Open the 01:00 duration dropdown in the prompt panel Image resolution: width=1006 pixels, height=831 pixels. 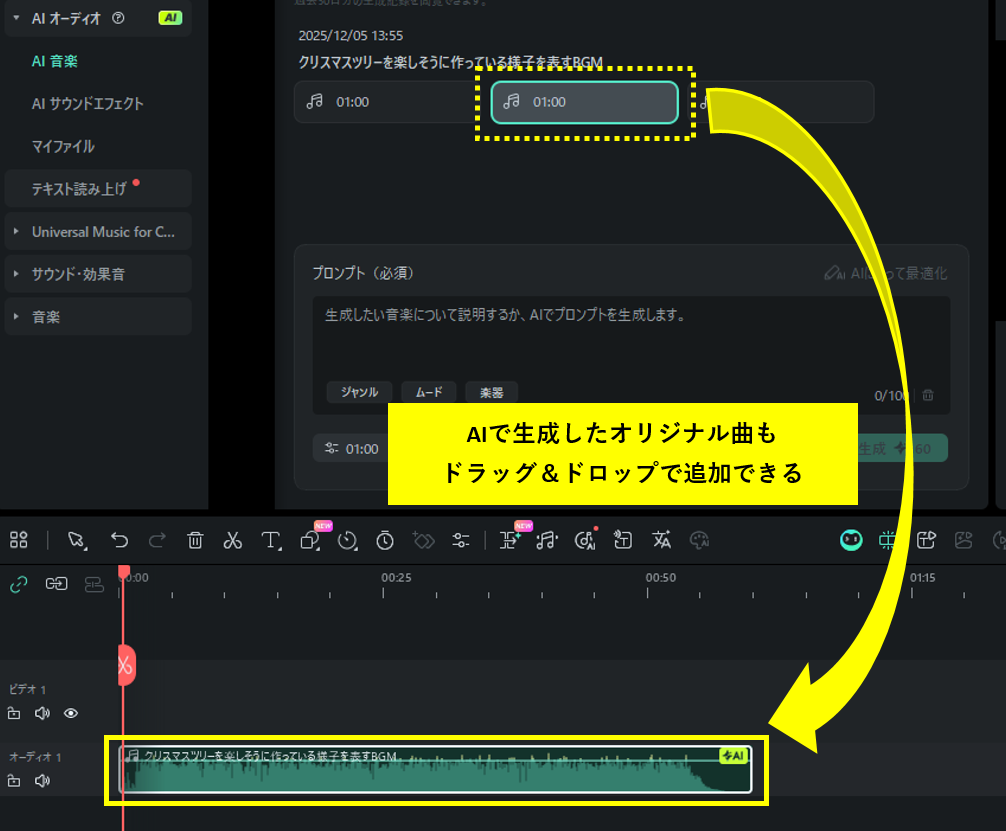click(x=349, y=448)
